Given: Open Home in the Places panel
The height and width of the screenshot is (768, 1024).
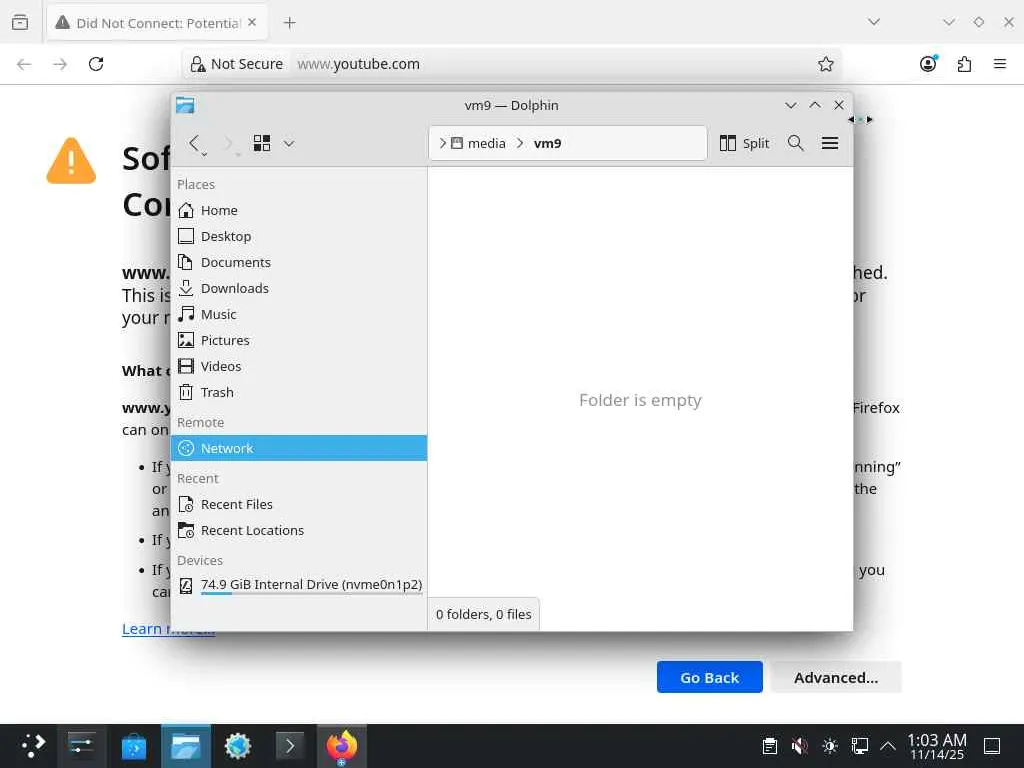Looking at the screenshot, I should (x=299, y=210).
